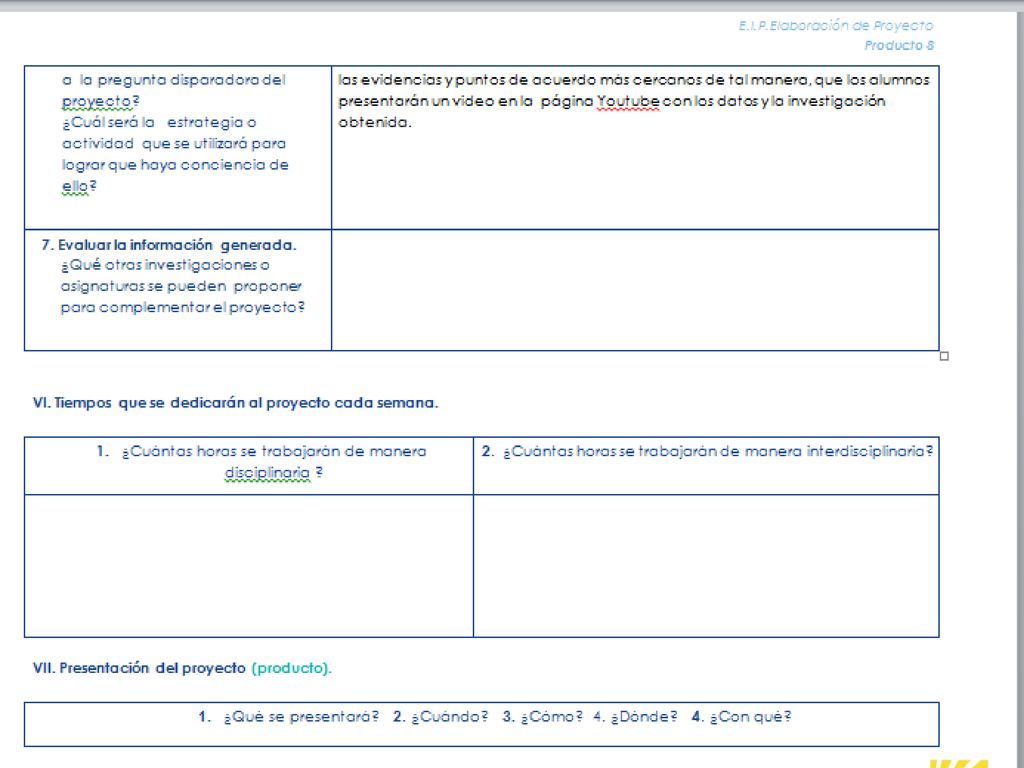
Task: Click text '¿Cuál será la estrategia o'
Action: tap(159, 122)
